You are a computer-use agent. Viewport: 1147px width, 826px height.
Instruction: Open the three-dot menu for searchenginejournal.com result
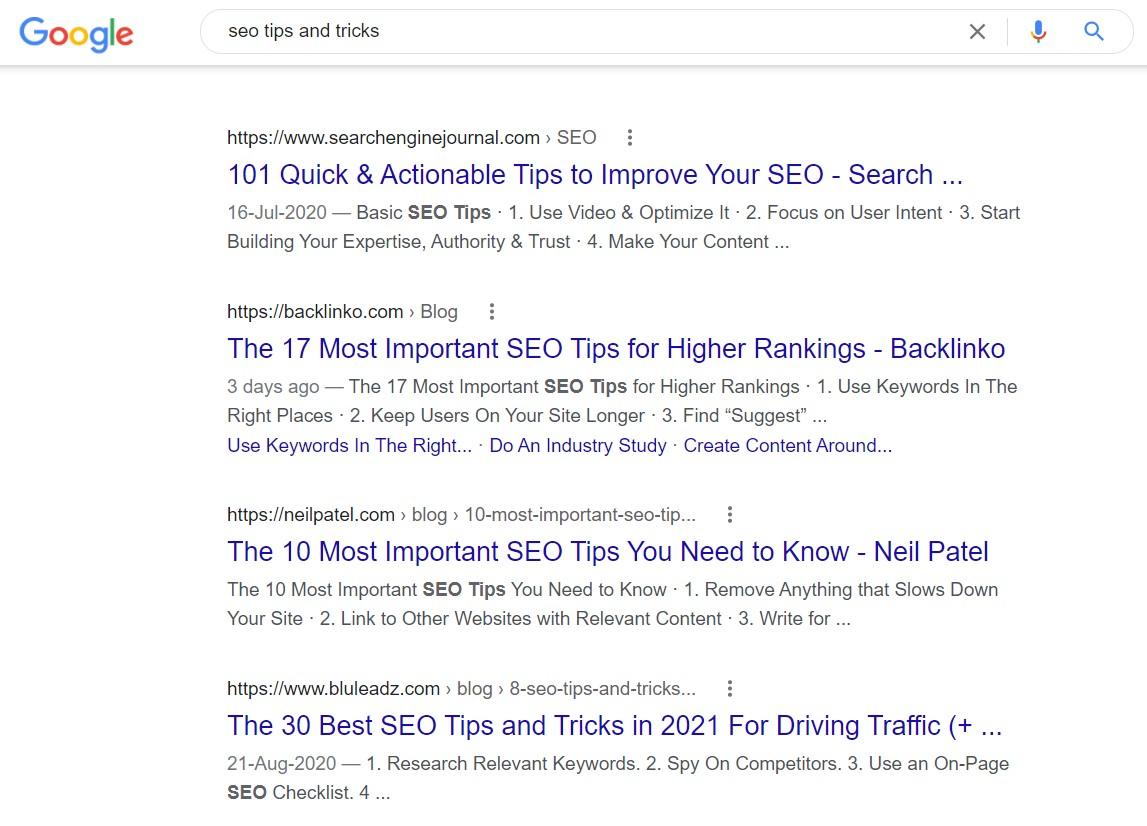coord(630,138)
